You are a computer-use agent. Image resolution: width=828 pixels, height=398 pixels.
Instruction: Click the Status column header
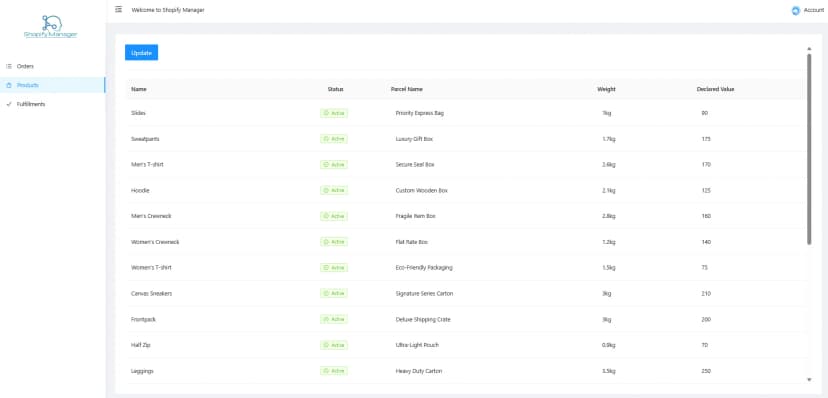pyautogui.click(x=335, y=89)
